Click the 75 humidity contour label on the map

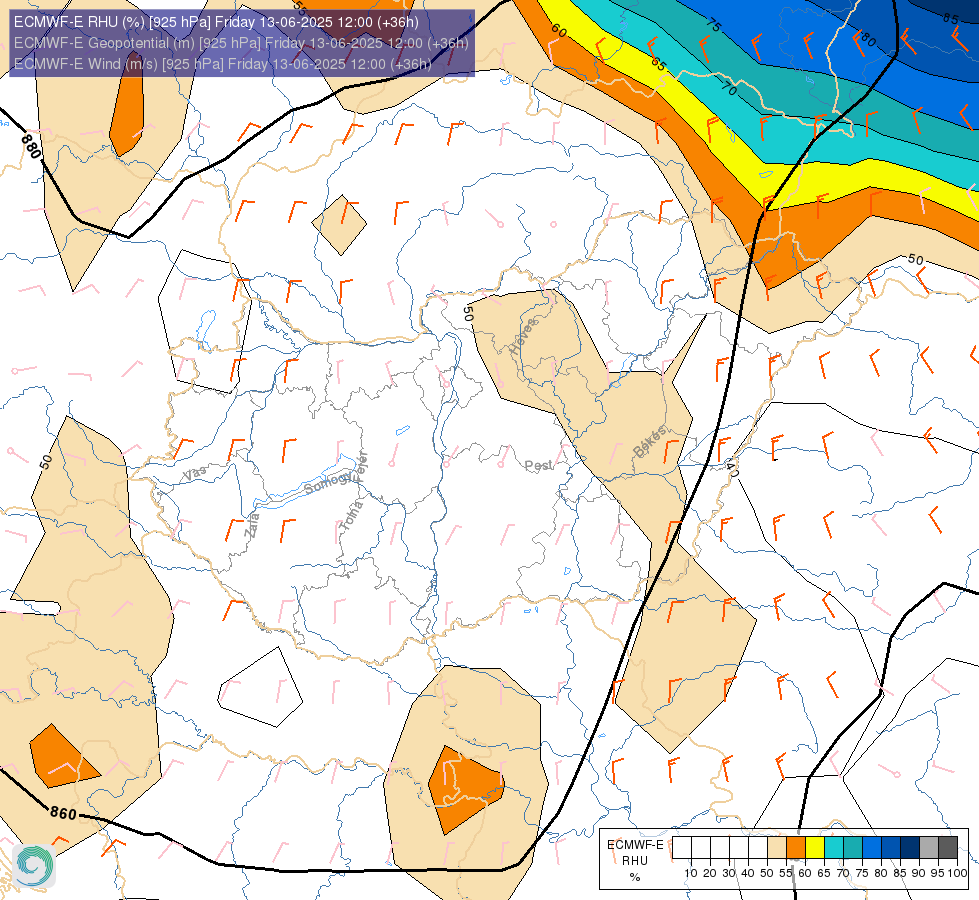[x=714, y=24]
